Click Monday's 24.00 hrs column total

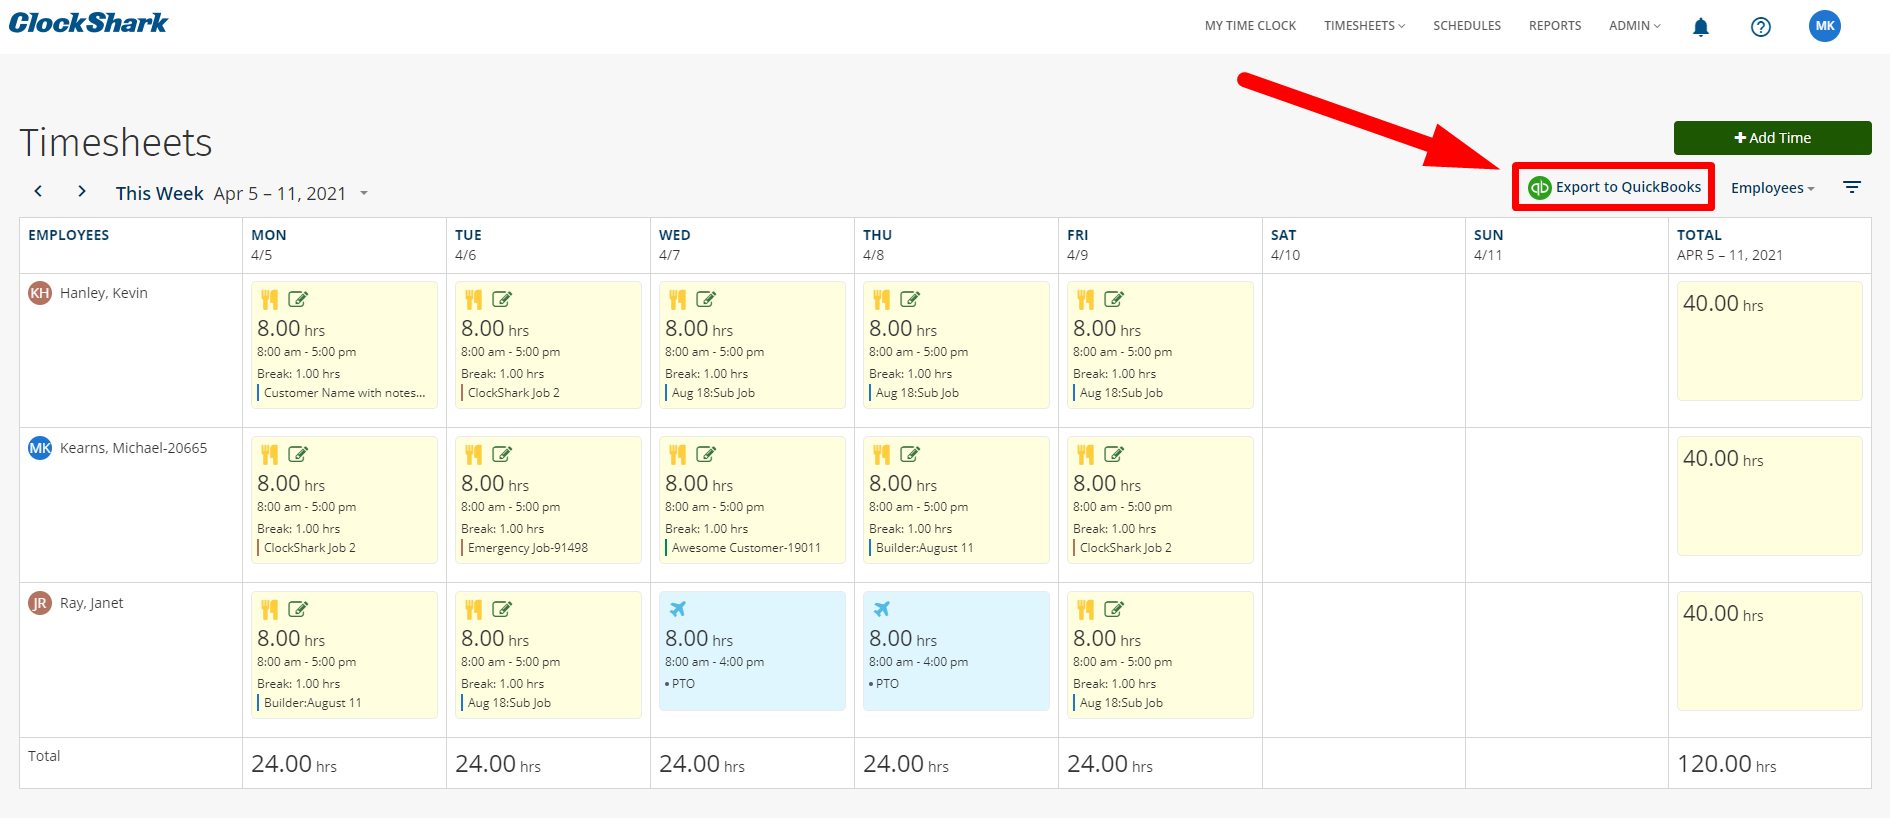point(294,764)
